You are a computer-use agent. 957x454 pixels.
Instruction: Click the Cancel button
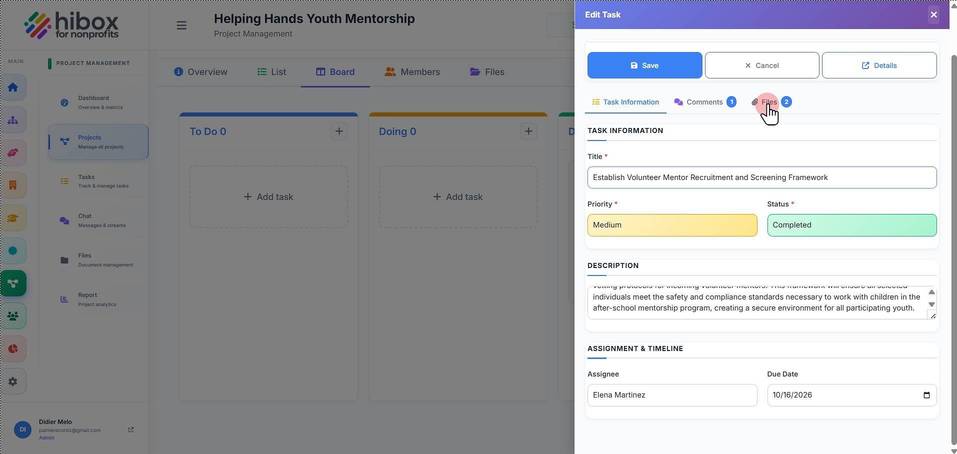(762, 65)
